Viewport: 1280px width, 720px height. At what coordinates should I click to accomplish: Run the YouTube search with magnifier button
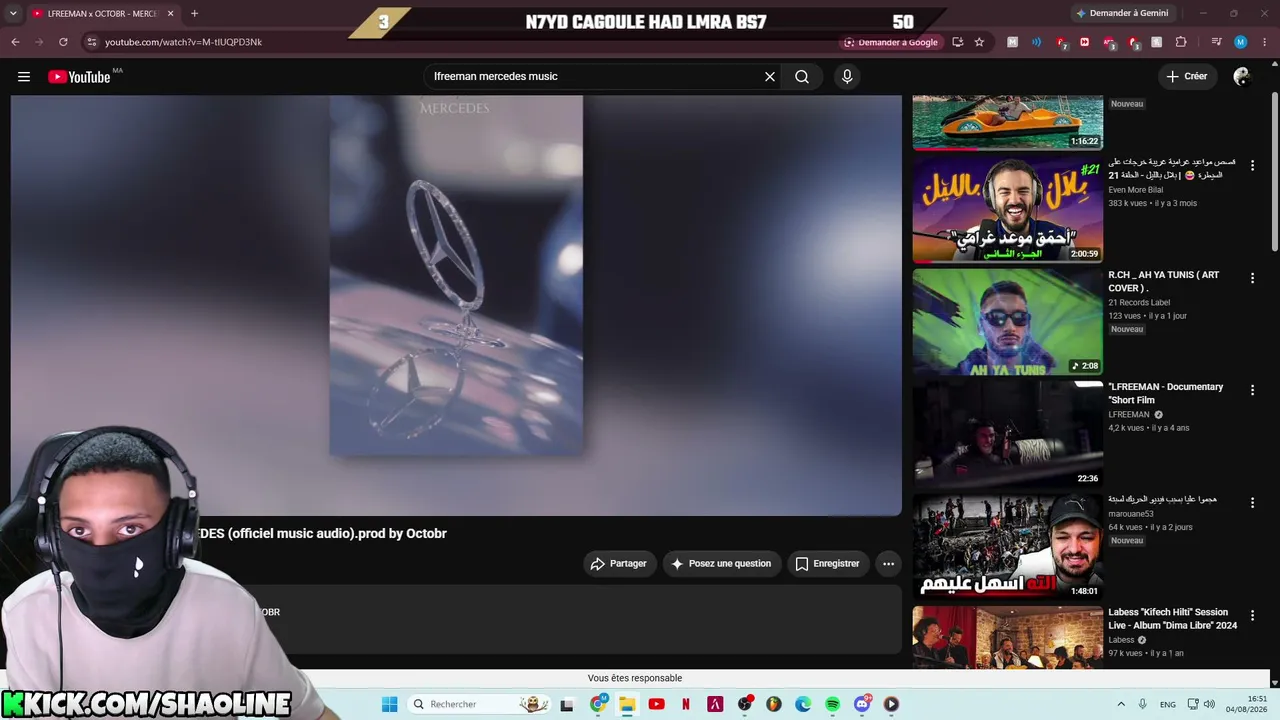point(802,77)
